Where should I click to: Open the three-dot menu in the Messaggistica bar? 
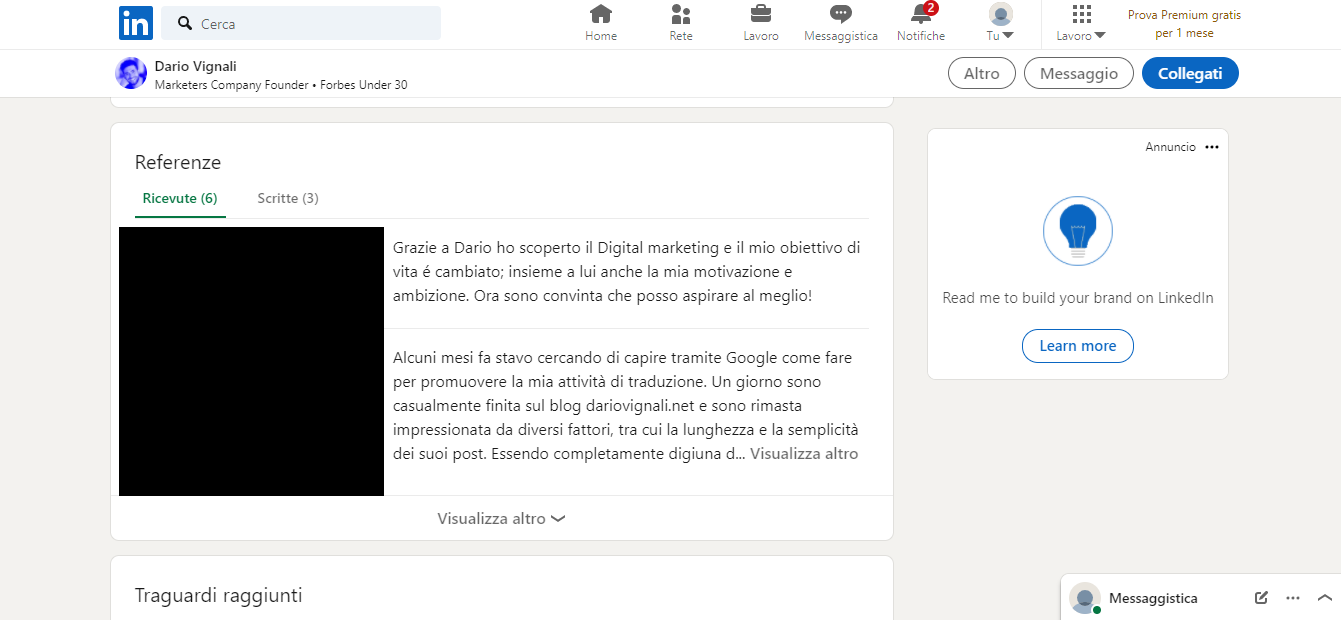[x=1293, y=597]
